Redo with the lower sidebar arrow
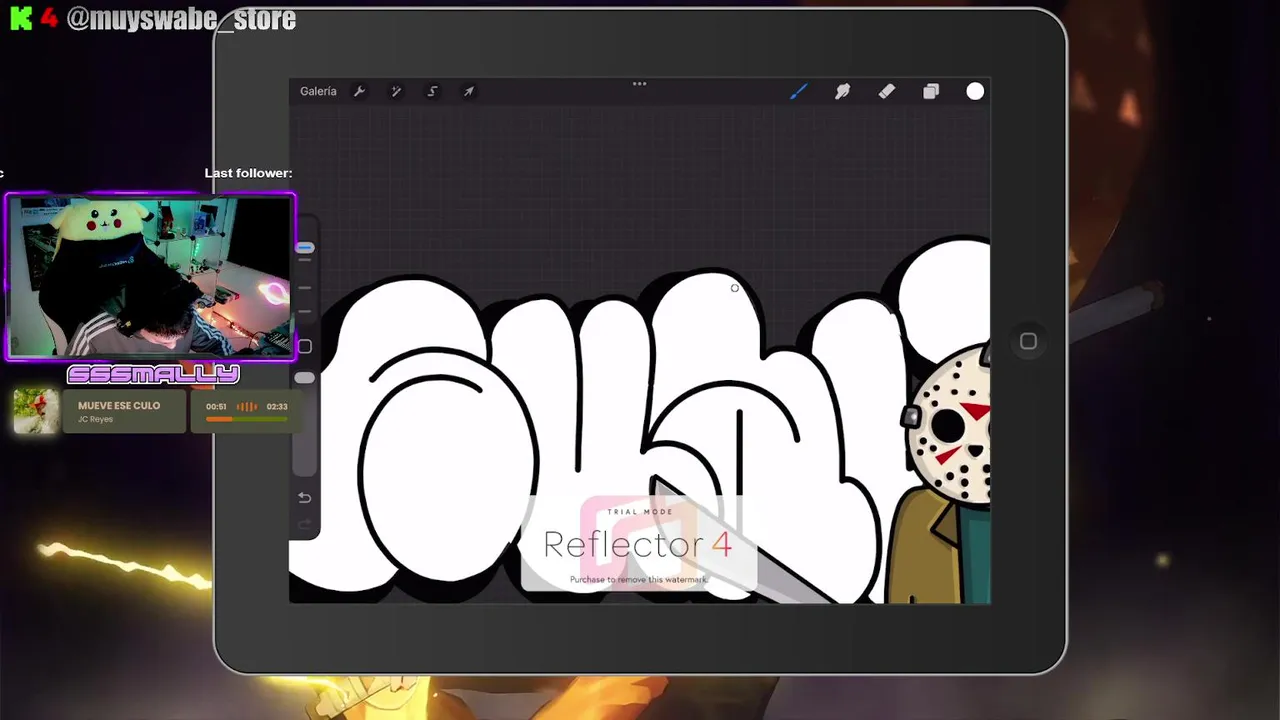Viewport: 1280px width, 720px height. pyautogui.click(x=305, y=525)
